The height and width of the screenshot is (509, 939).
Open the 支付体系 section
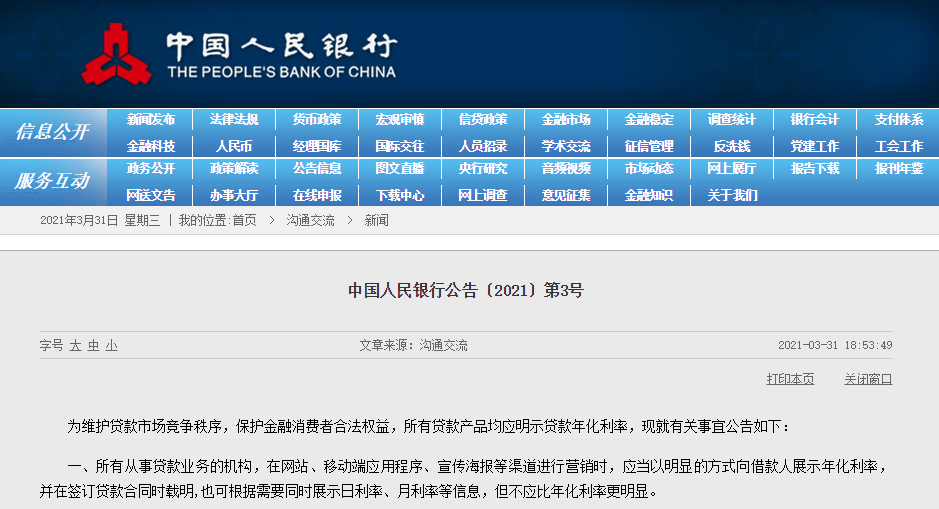click(898, 120)
